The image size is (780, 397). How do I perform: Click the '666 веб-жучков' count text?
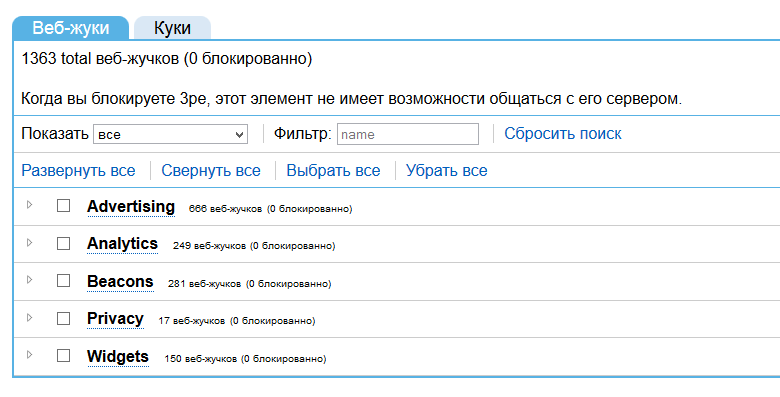click(x=225, y=209)
